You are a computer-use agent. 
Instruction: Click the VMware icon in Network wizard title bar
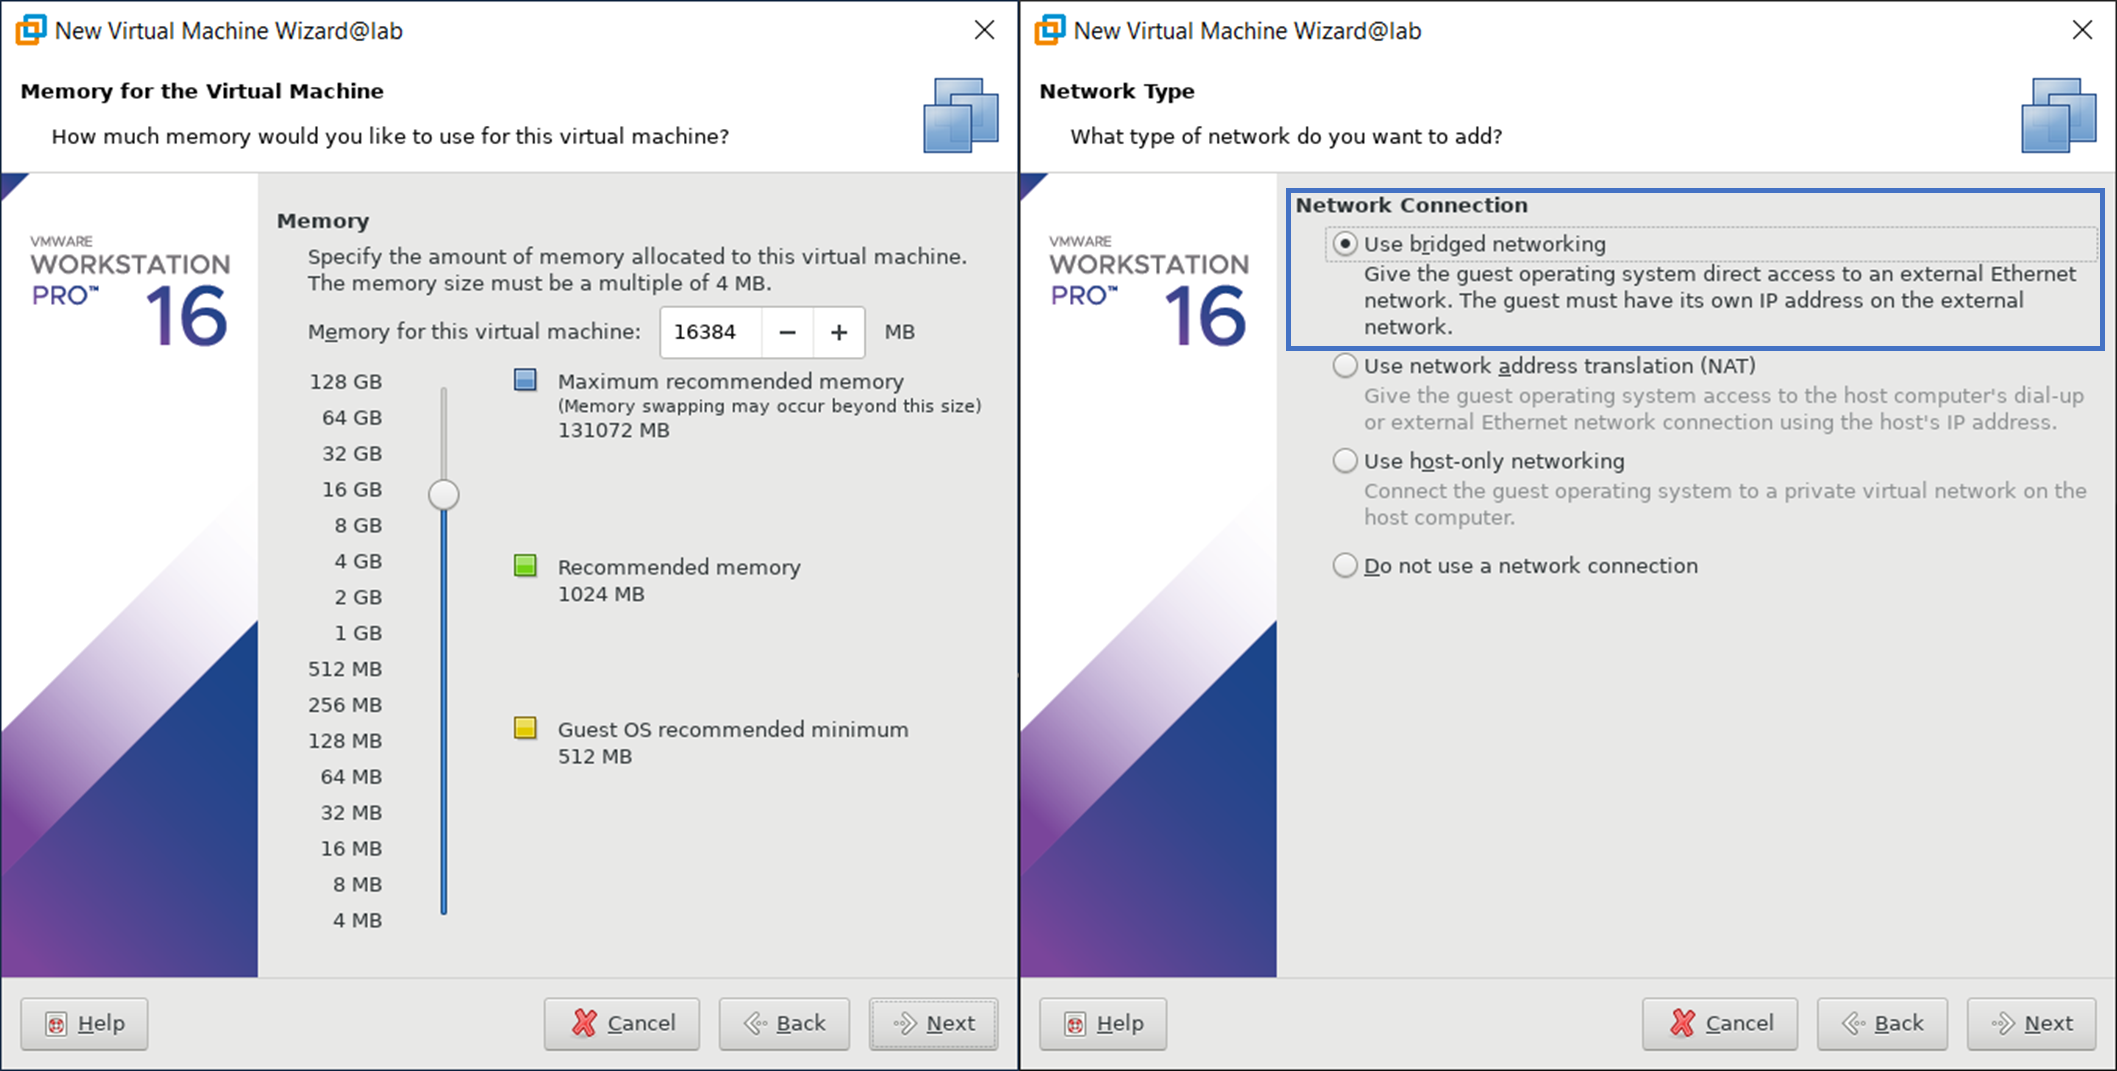point(1050,30)
